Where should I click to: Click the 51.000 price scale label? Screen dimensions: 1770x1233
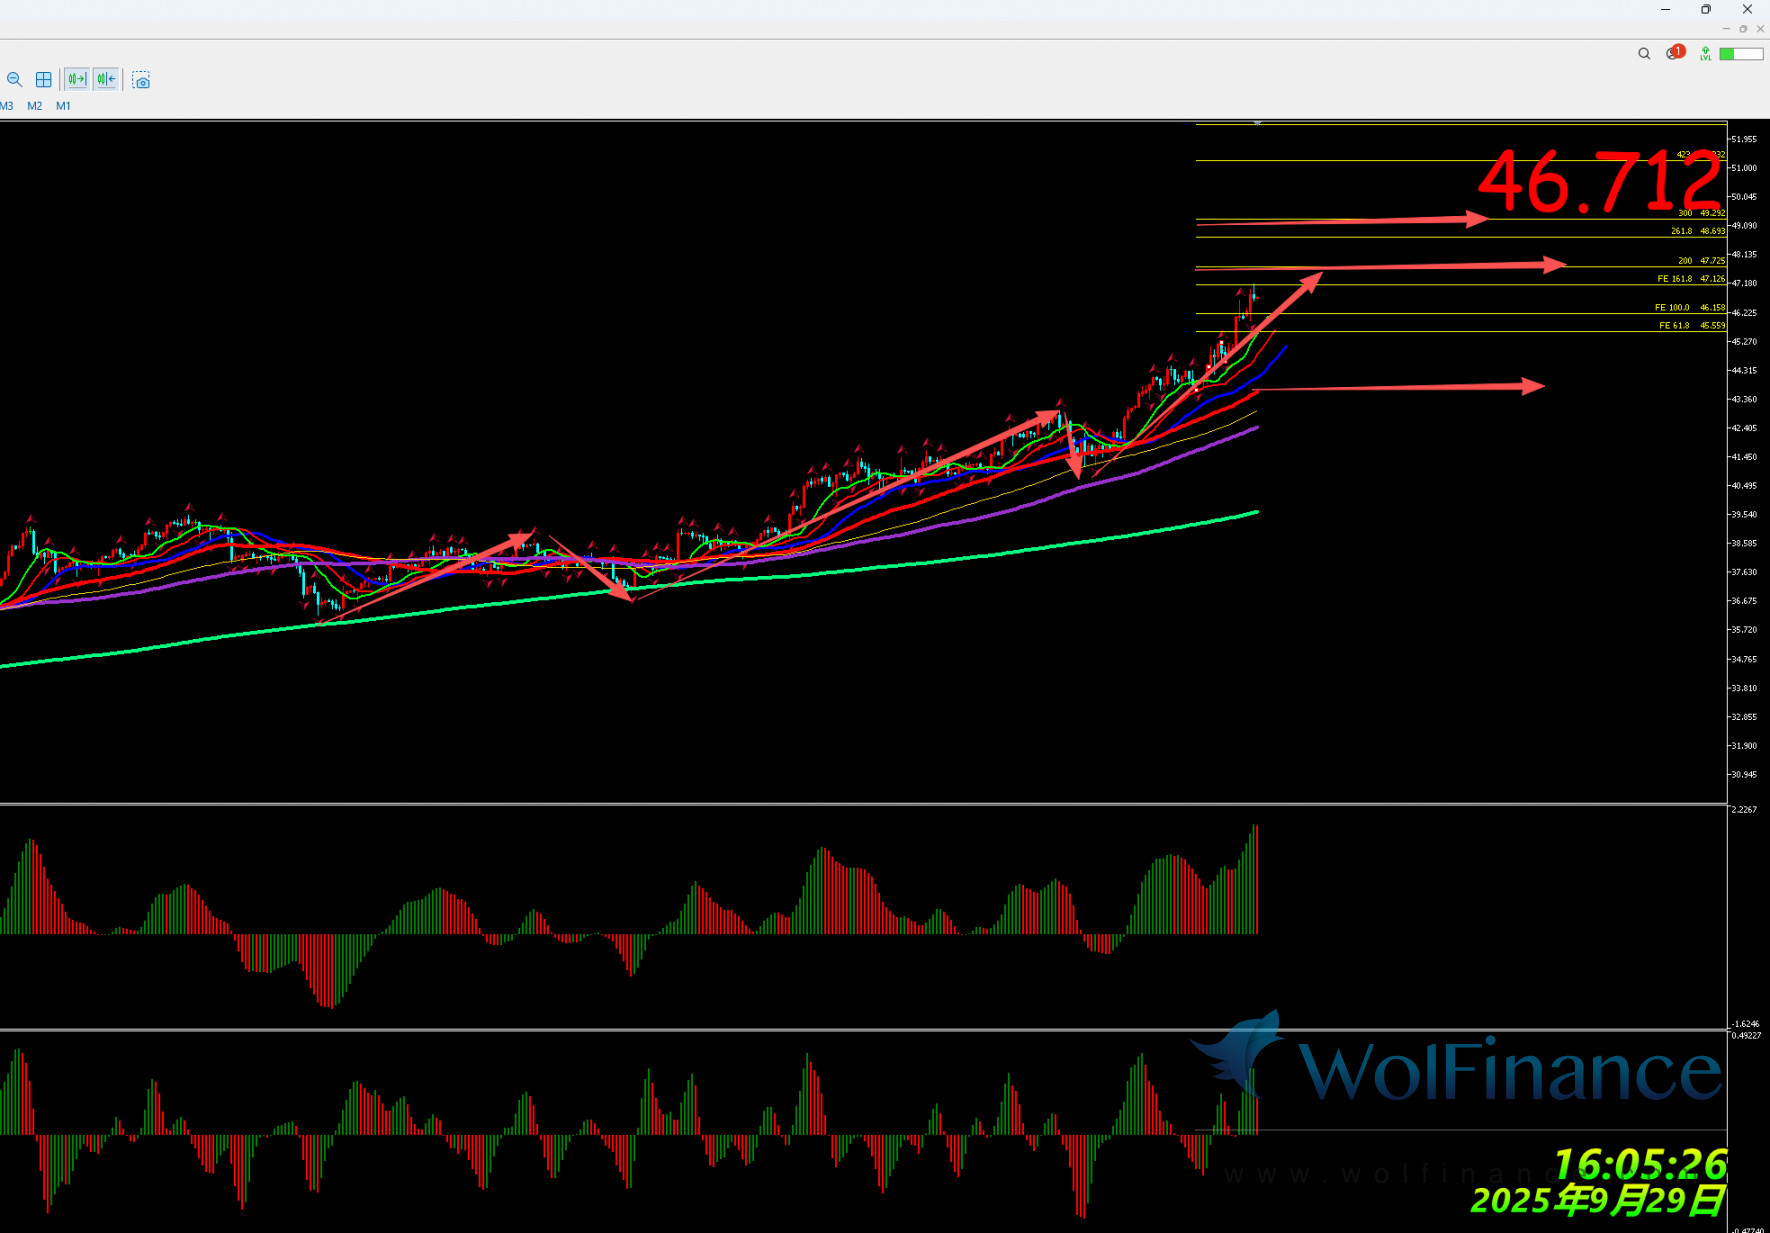pyautogui.click(x=1744, y=168)
